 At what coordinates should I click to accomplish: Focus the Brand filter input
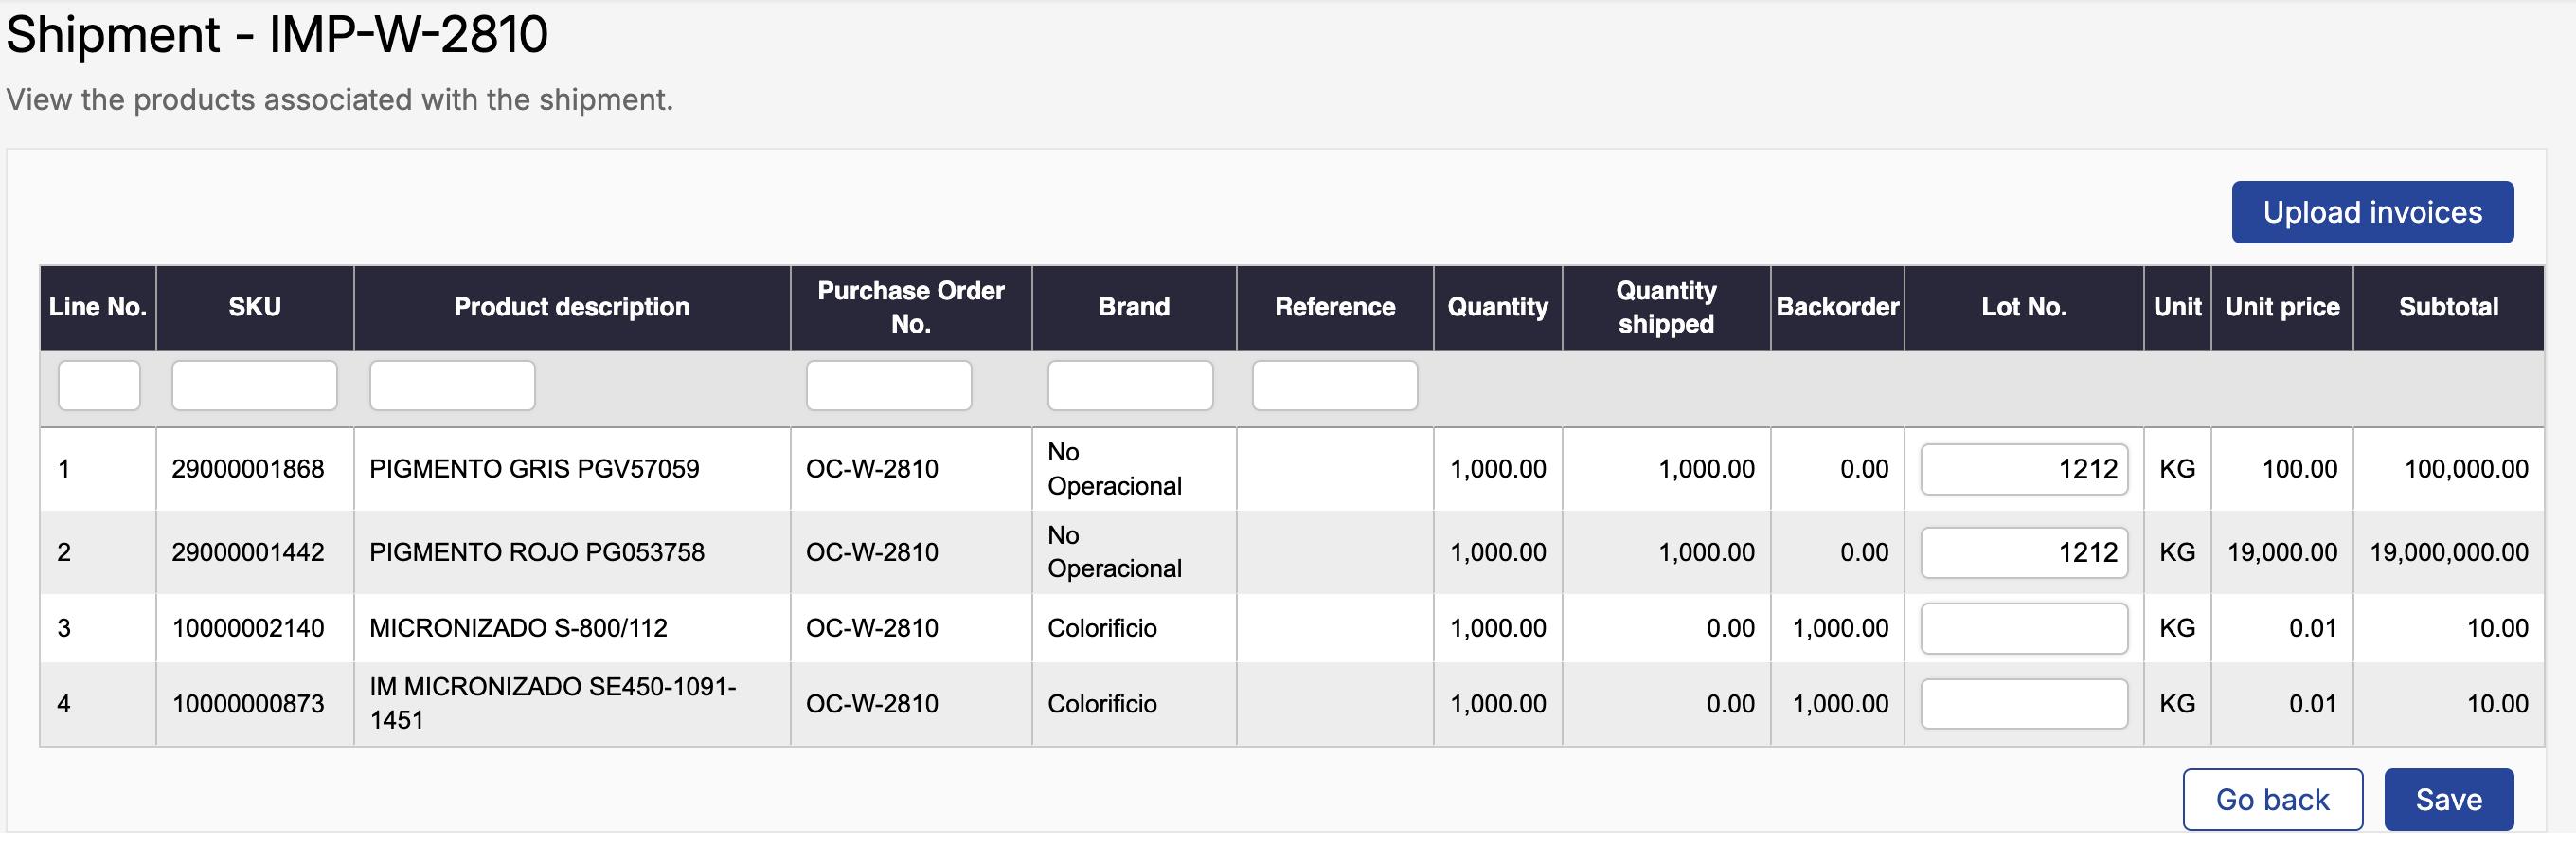pyautogui.click(x=1129, y=386)
